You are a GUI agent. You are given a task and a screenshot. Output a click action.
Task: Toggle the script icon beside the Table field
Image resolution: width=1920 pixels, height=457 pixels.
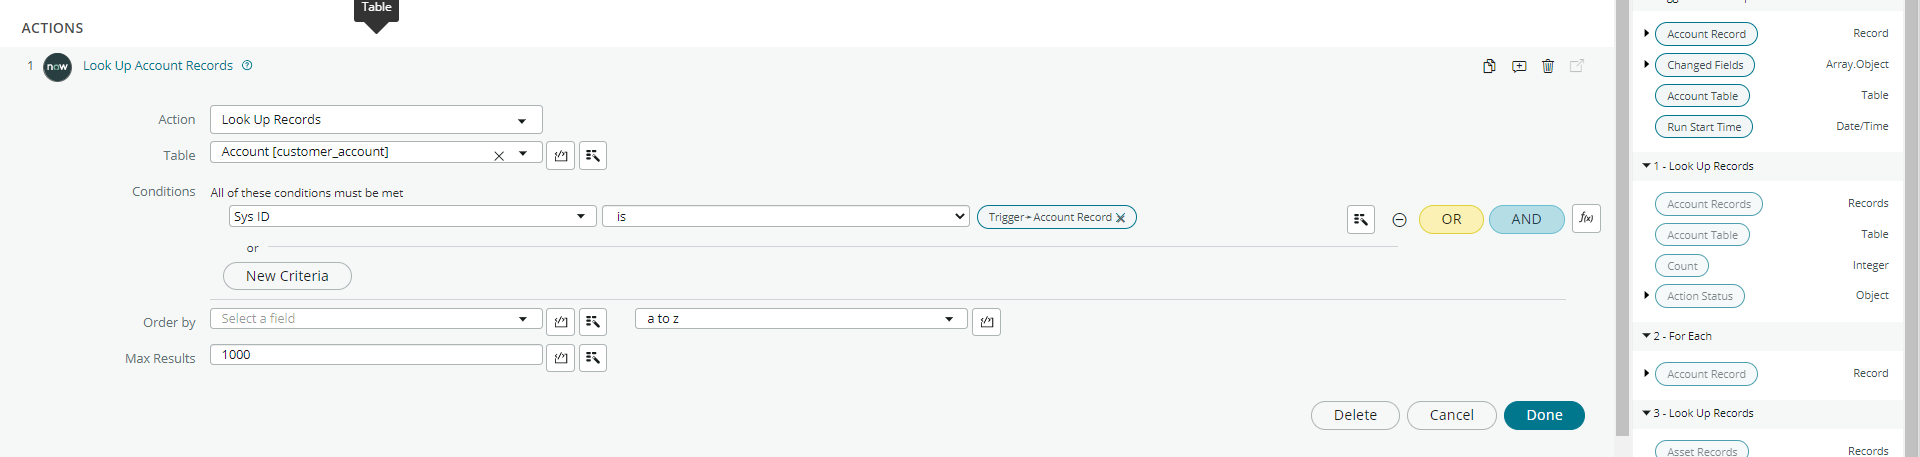pos(561,156)
